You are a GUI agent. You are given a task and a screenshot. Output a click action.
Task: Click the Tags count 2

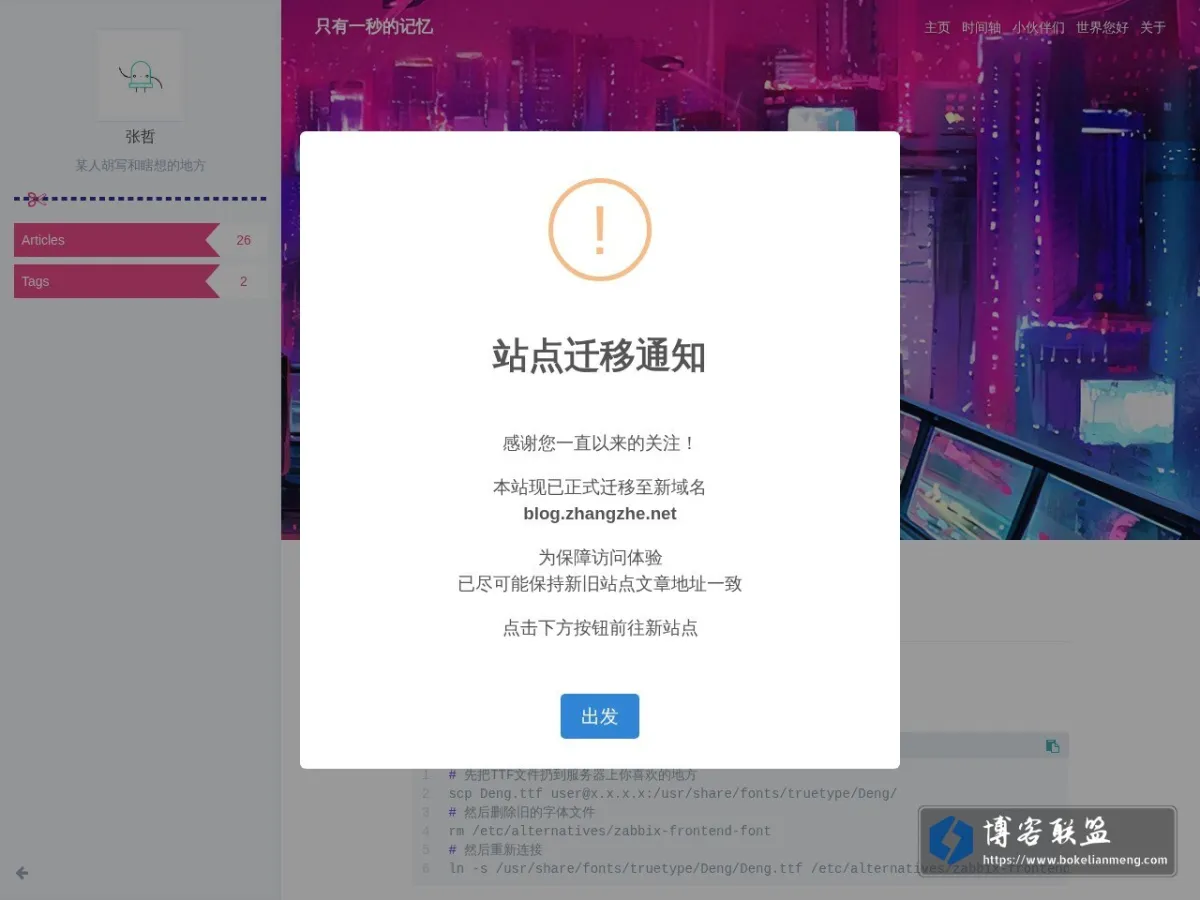point(244,281)
